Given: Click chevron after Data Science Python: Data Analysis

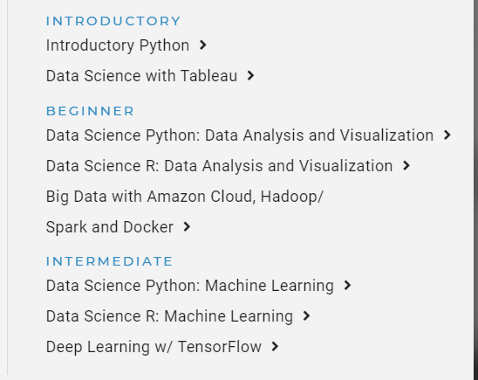Looking at the screenshot, I should [x=447, y=135].
